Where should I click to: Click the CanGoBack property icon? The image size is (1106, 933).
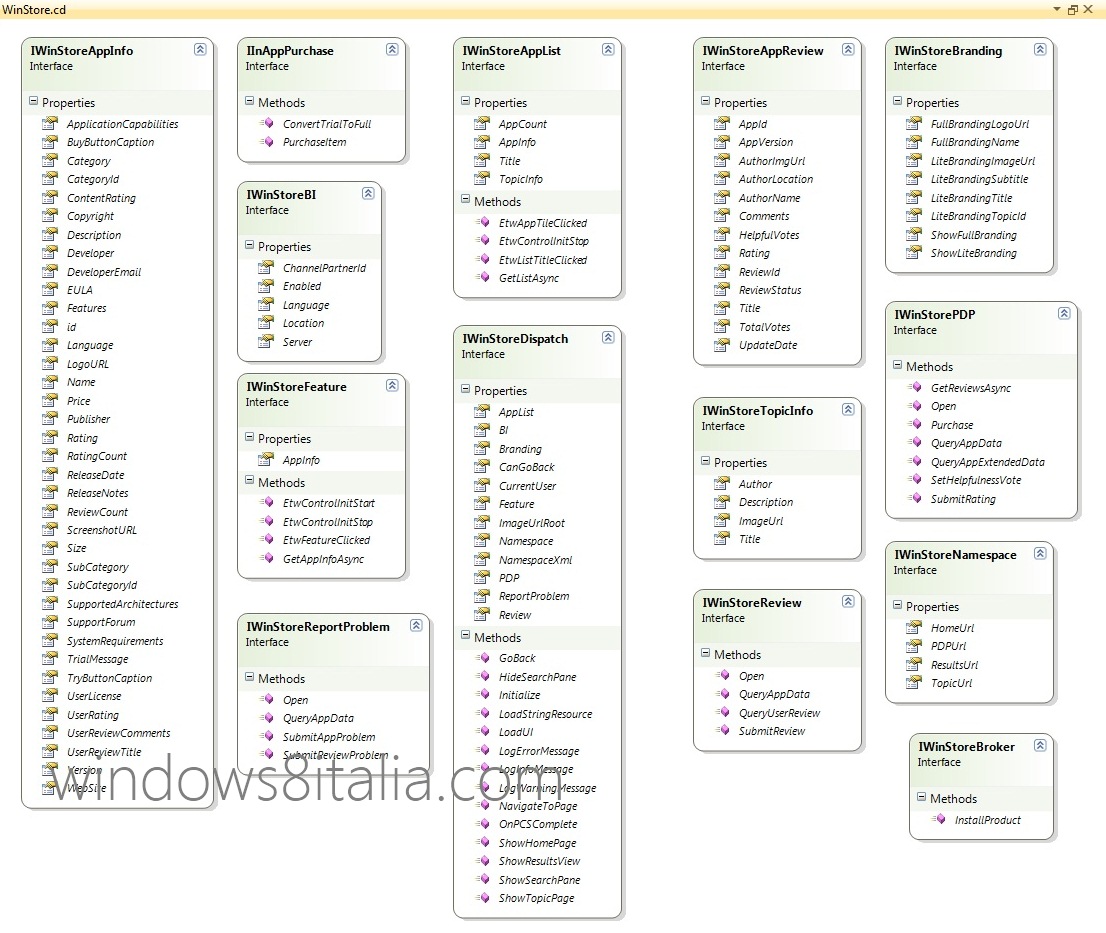pyautogui.click(x=481, y=467)
